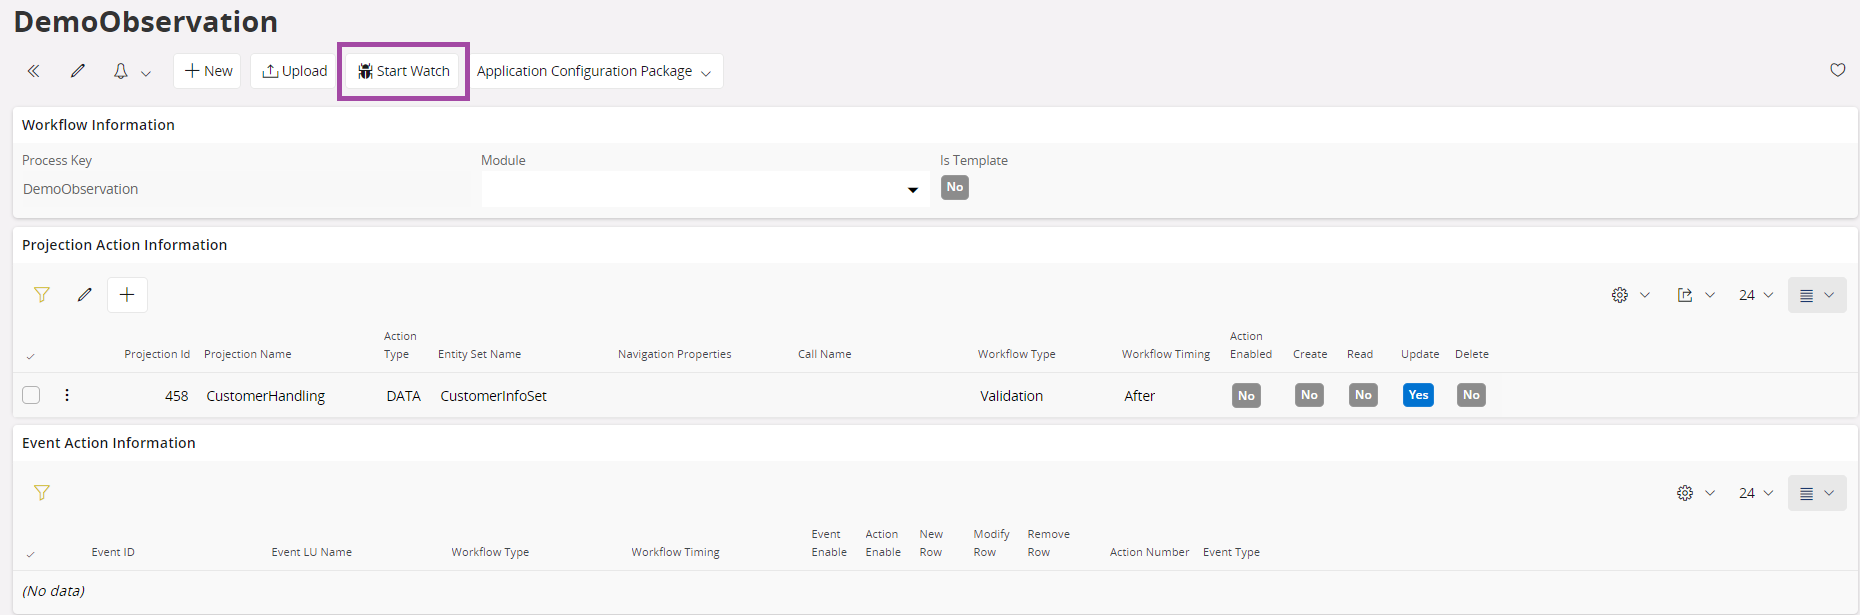Expand Application Configuration Package menu
The width and height of the screenshot is (1860, 615).
point(594,71)
